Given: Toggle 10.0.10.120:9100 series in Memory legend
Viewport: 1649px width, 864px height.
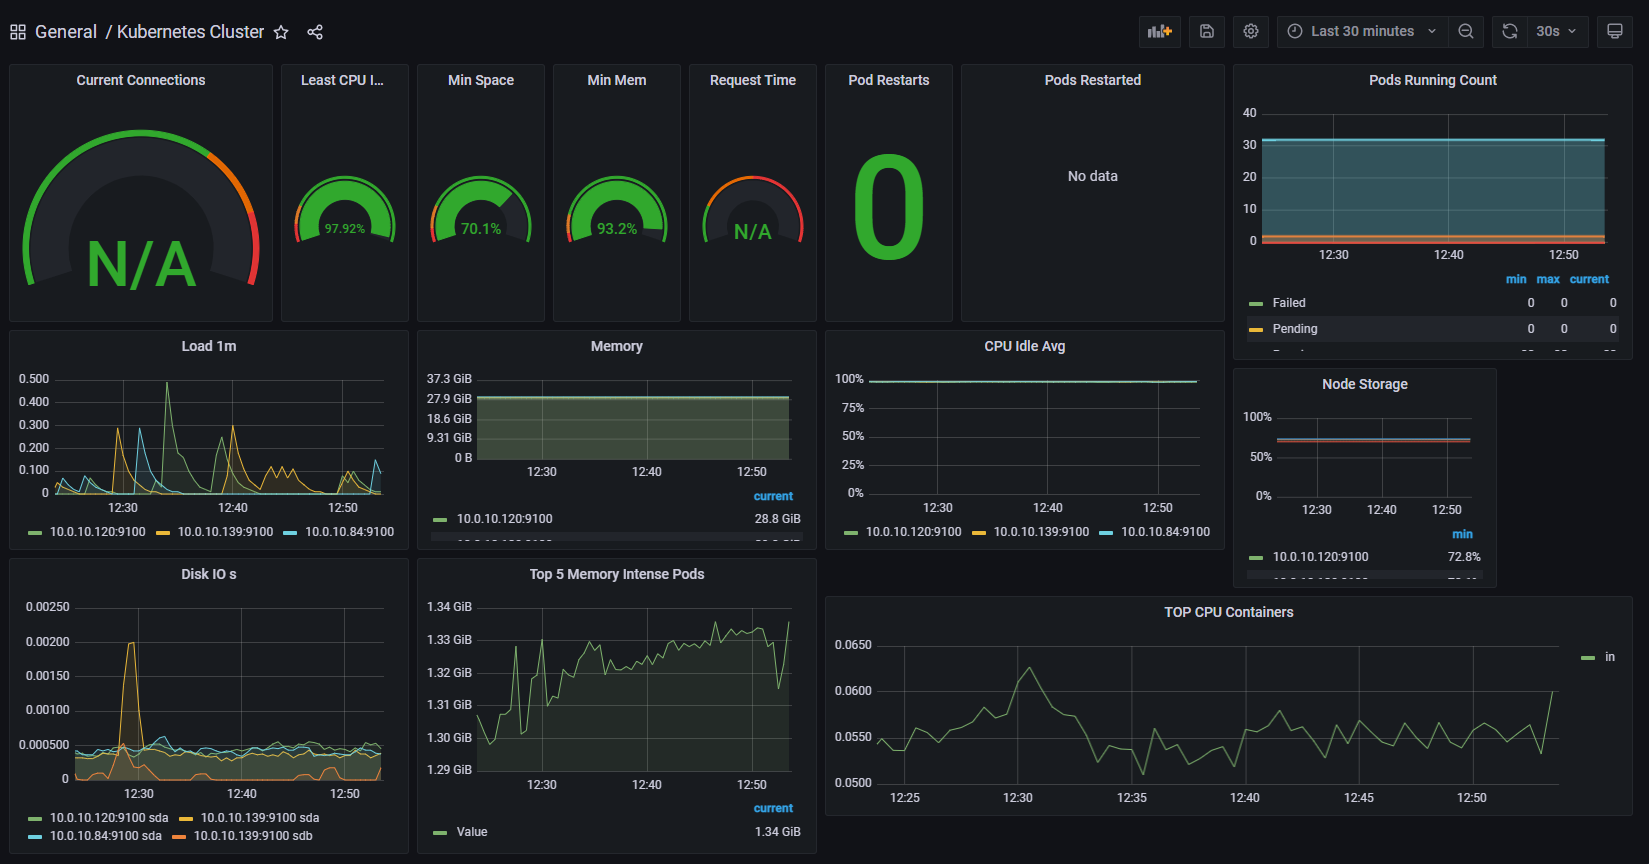Looking at the screenshot, I should tap(505, 519).
